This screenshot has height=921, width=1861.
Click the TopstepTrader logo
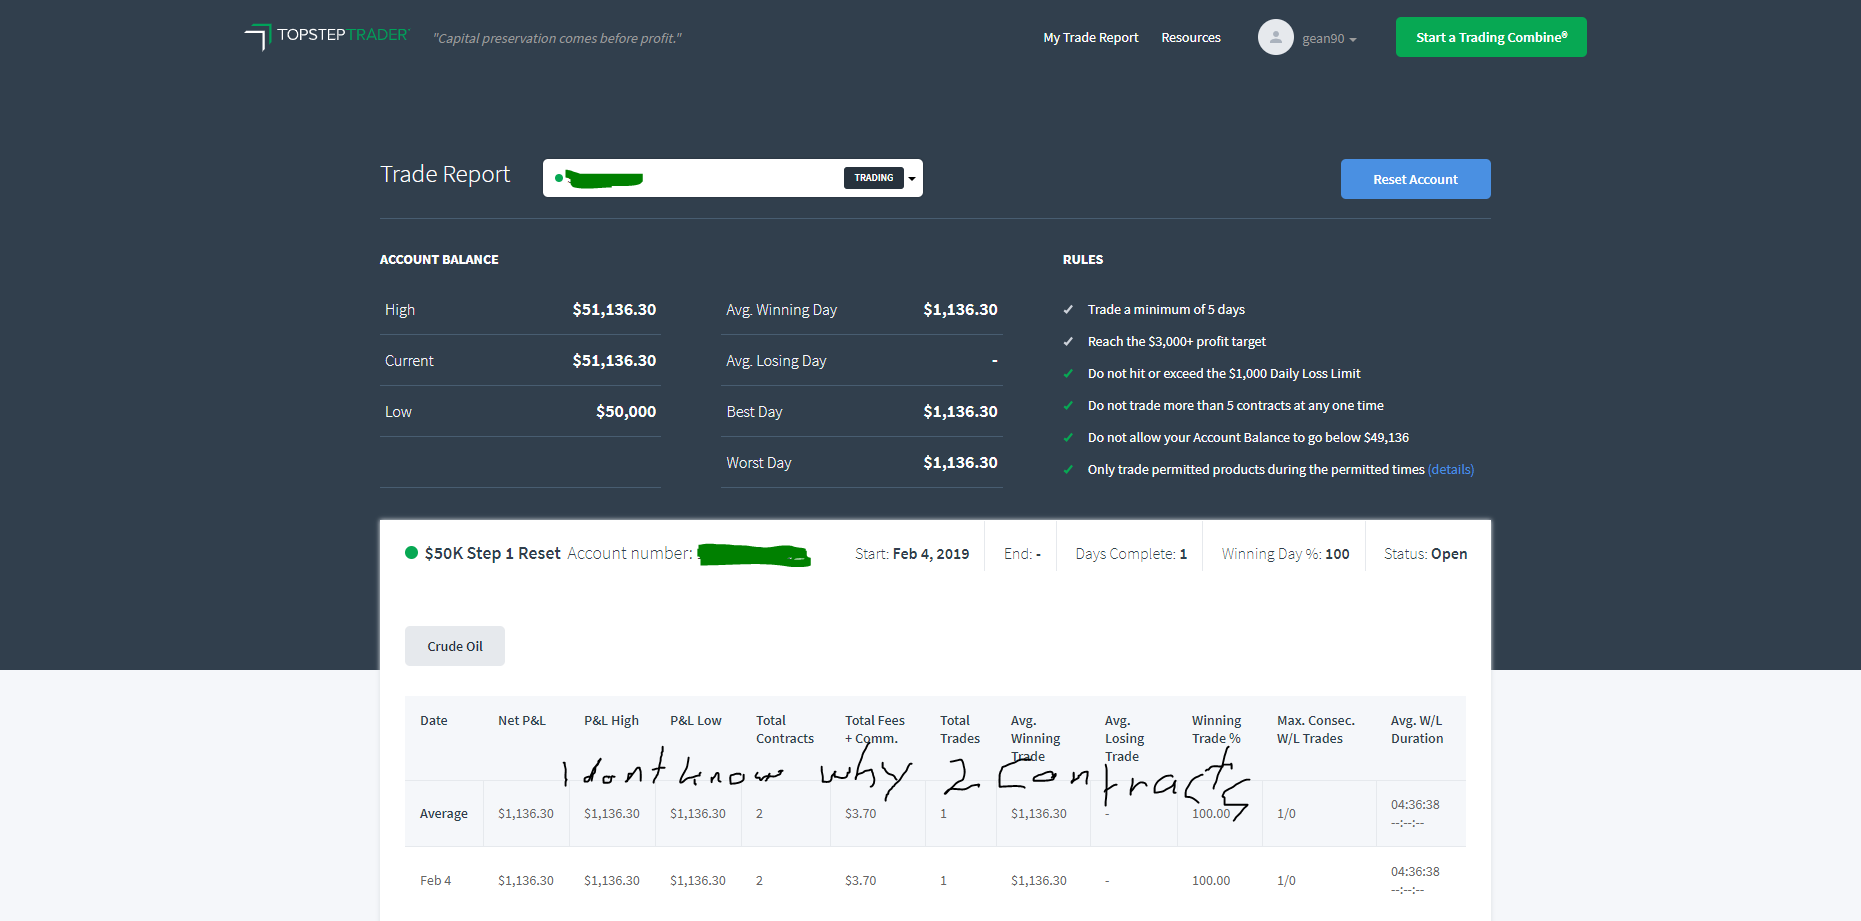[327, 36]
